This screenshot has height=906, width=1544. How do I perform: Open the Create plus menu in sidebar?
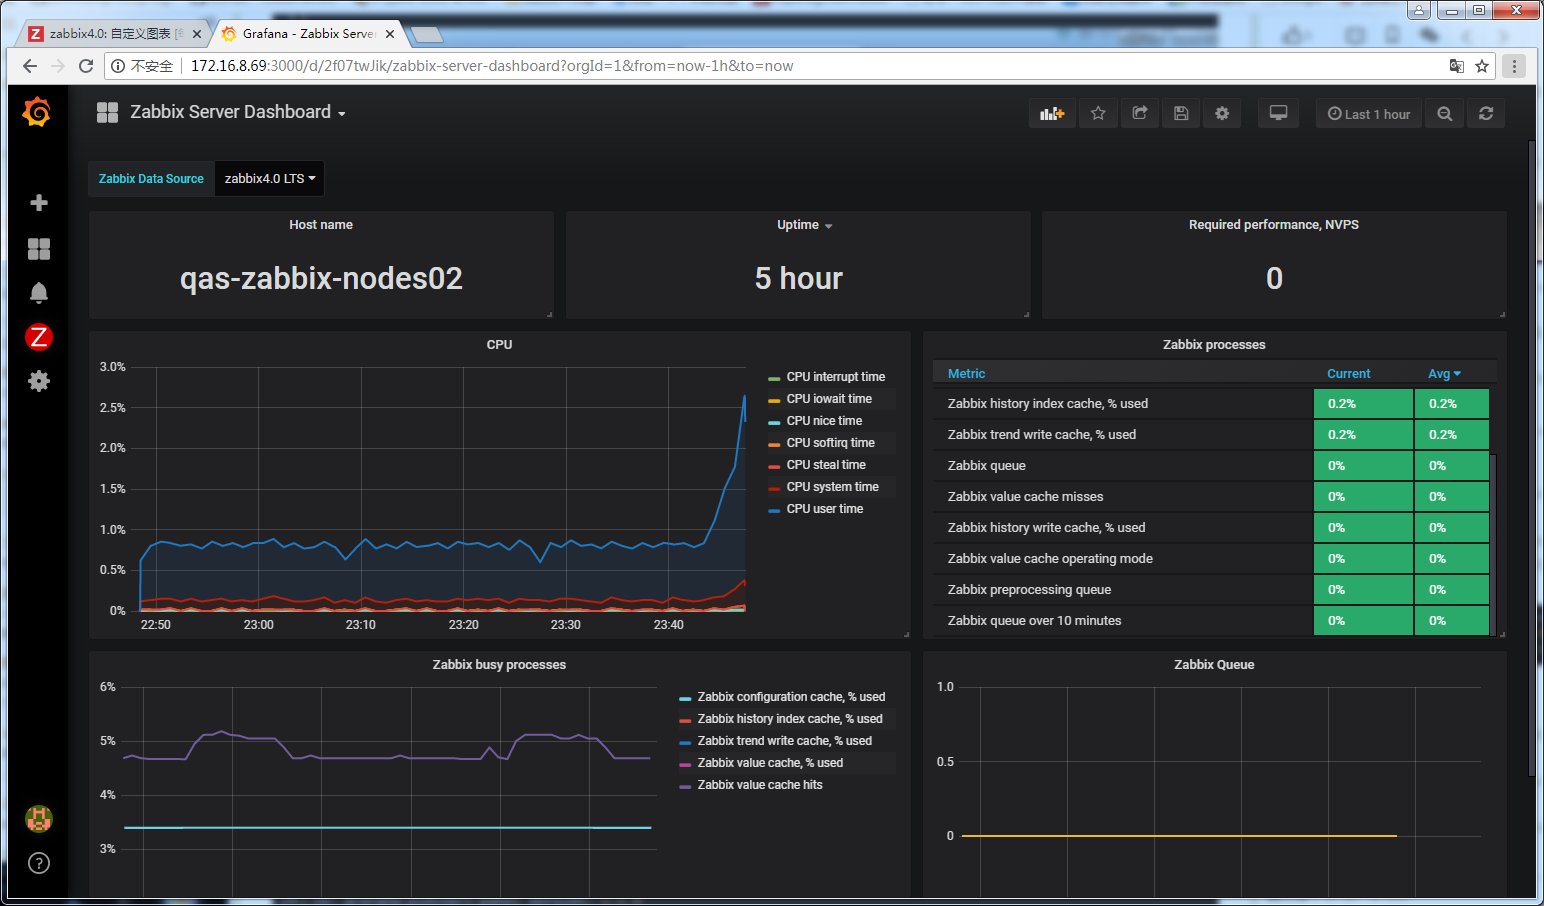coord(39,203)
